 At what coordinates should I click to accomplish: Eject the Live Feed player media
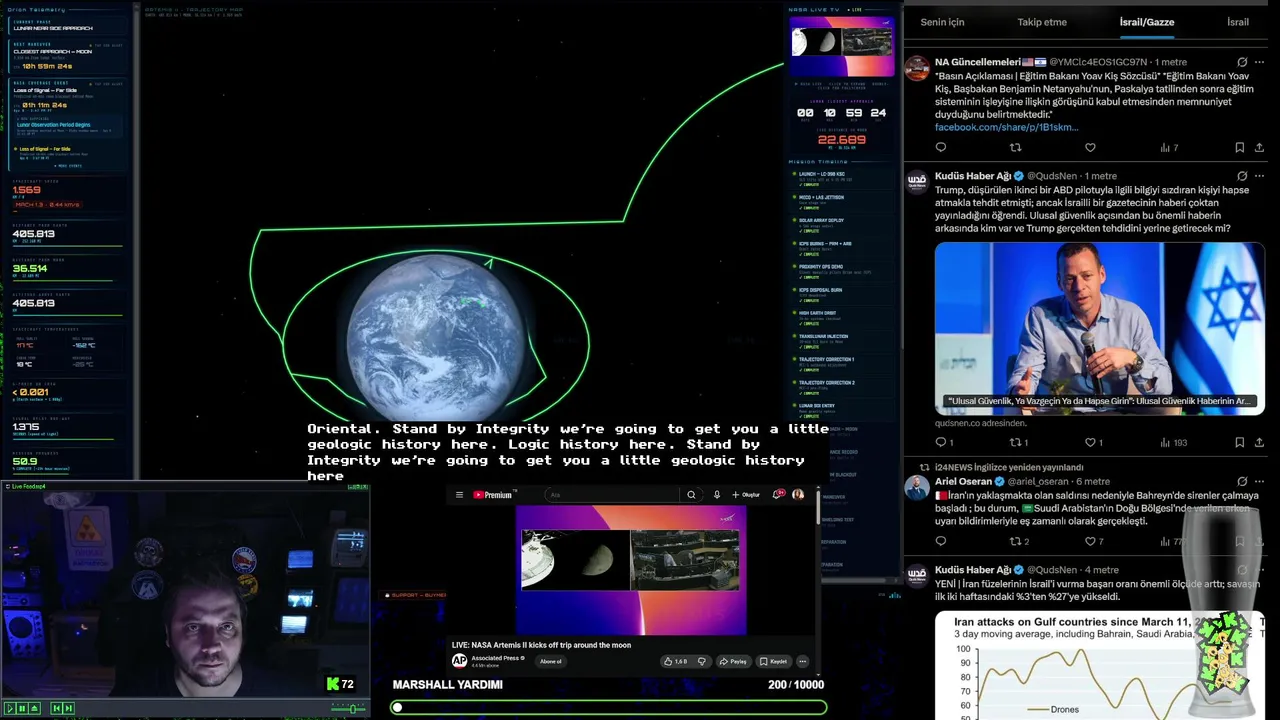coord(34,708)
